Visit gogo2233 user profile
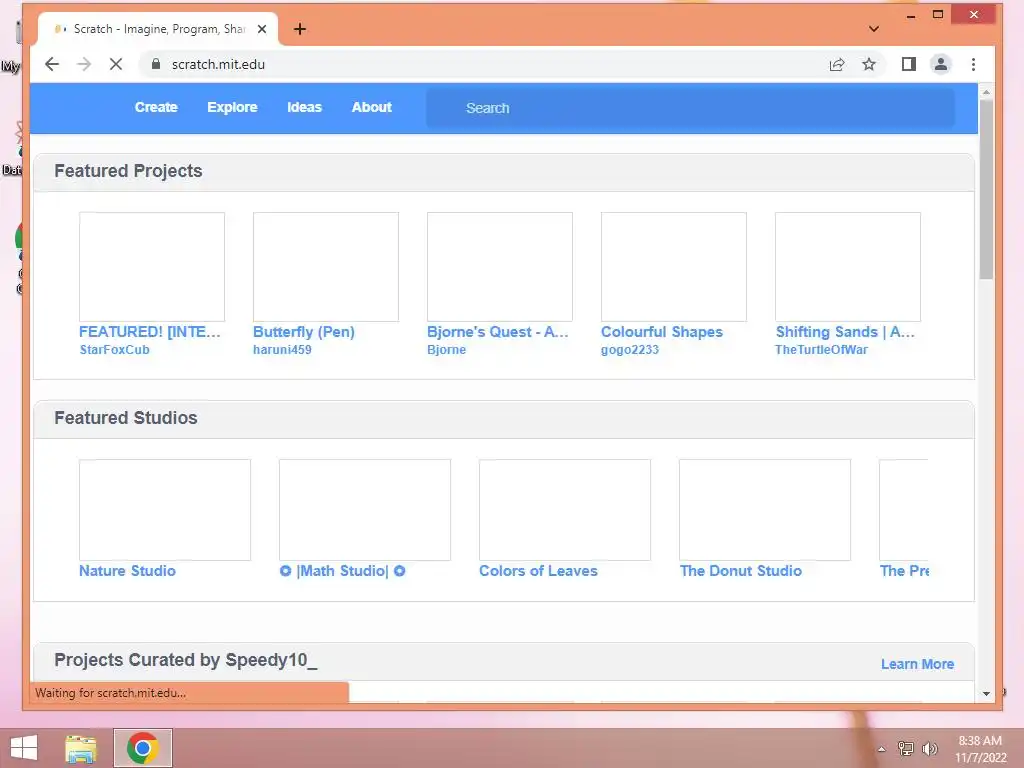Image resolution: width=1024 pixels, height=768 pixels. click(x=630, y=349)
